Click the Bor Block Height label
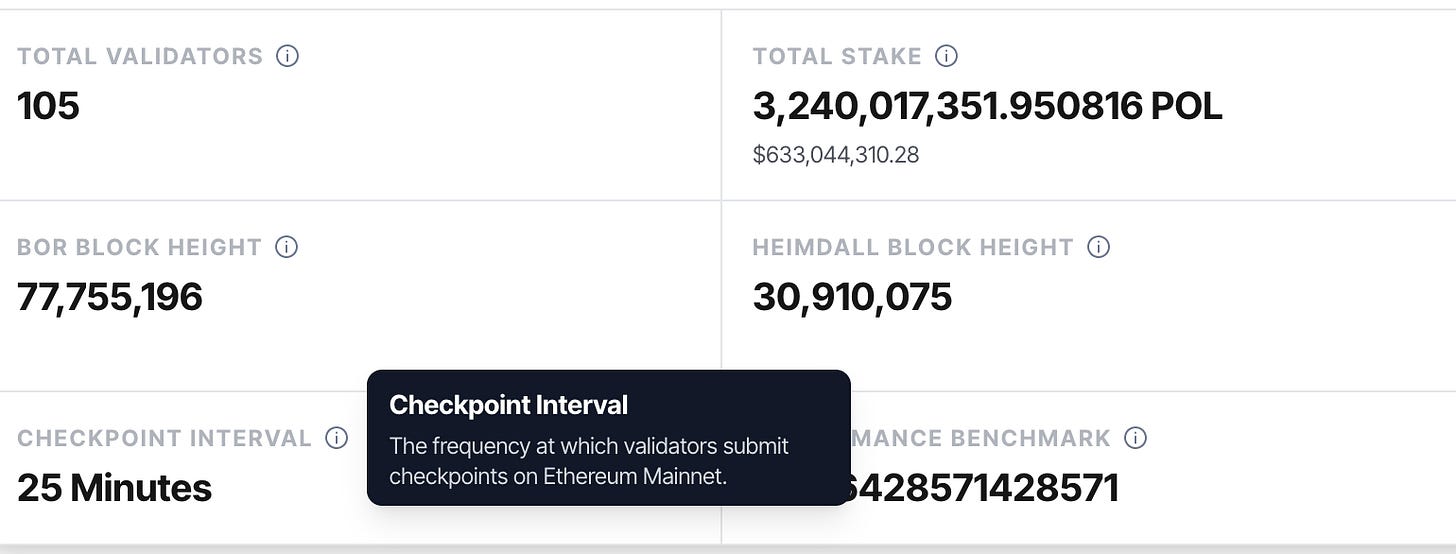The width and height of the screenshot is (1456, 554). click(139, 247)
